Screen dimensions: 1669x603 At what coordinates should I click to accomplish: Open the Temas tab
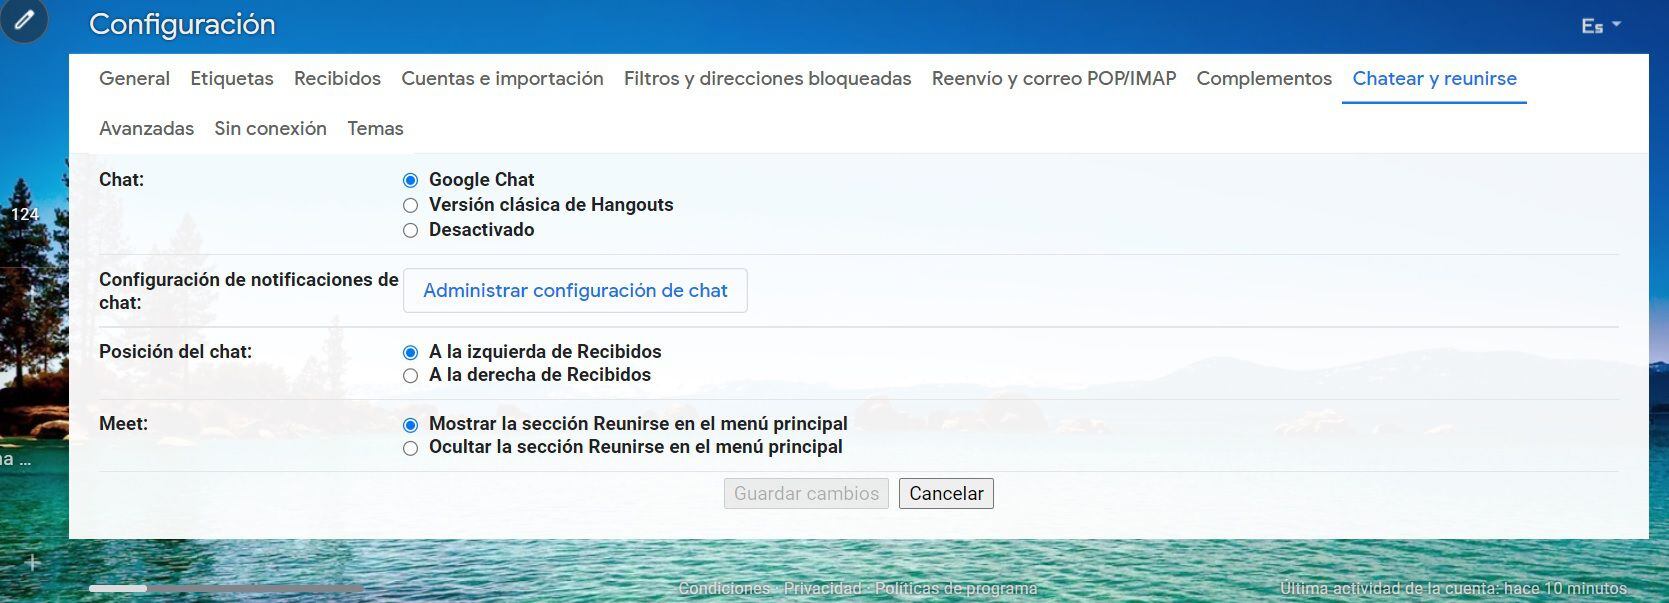coord(375,129)
